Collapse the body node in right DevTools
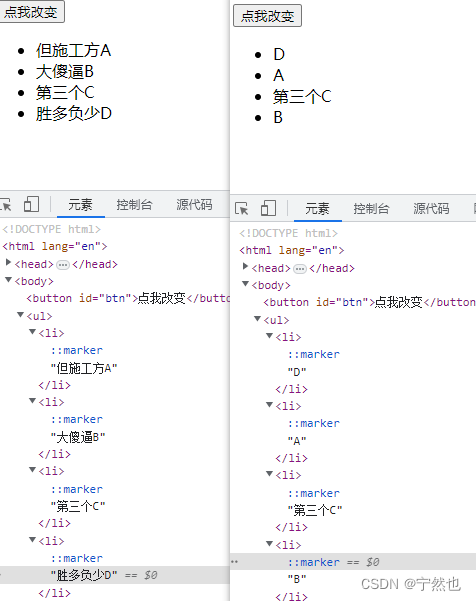 point(245,284)
